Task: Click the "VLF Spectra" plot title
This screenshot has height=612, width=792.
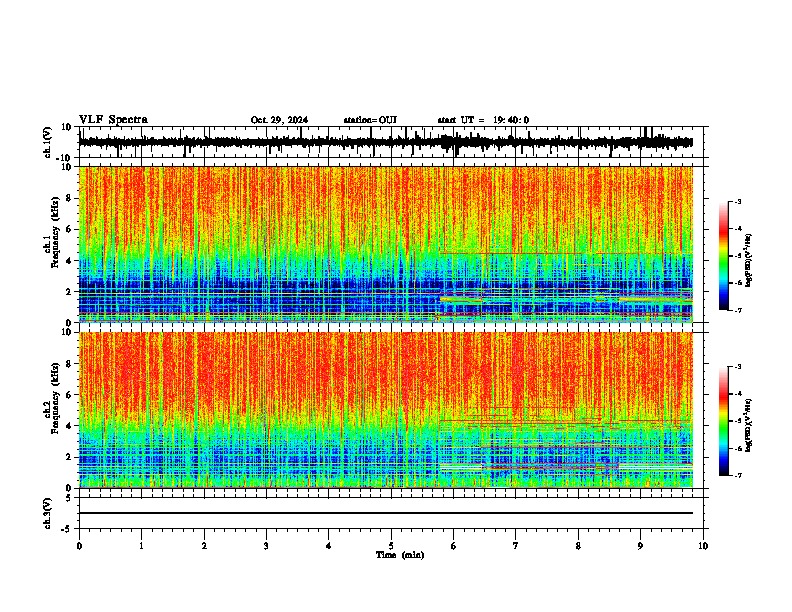Action: pyautogui.click(x=113, y=120)
